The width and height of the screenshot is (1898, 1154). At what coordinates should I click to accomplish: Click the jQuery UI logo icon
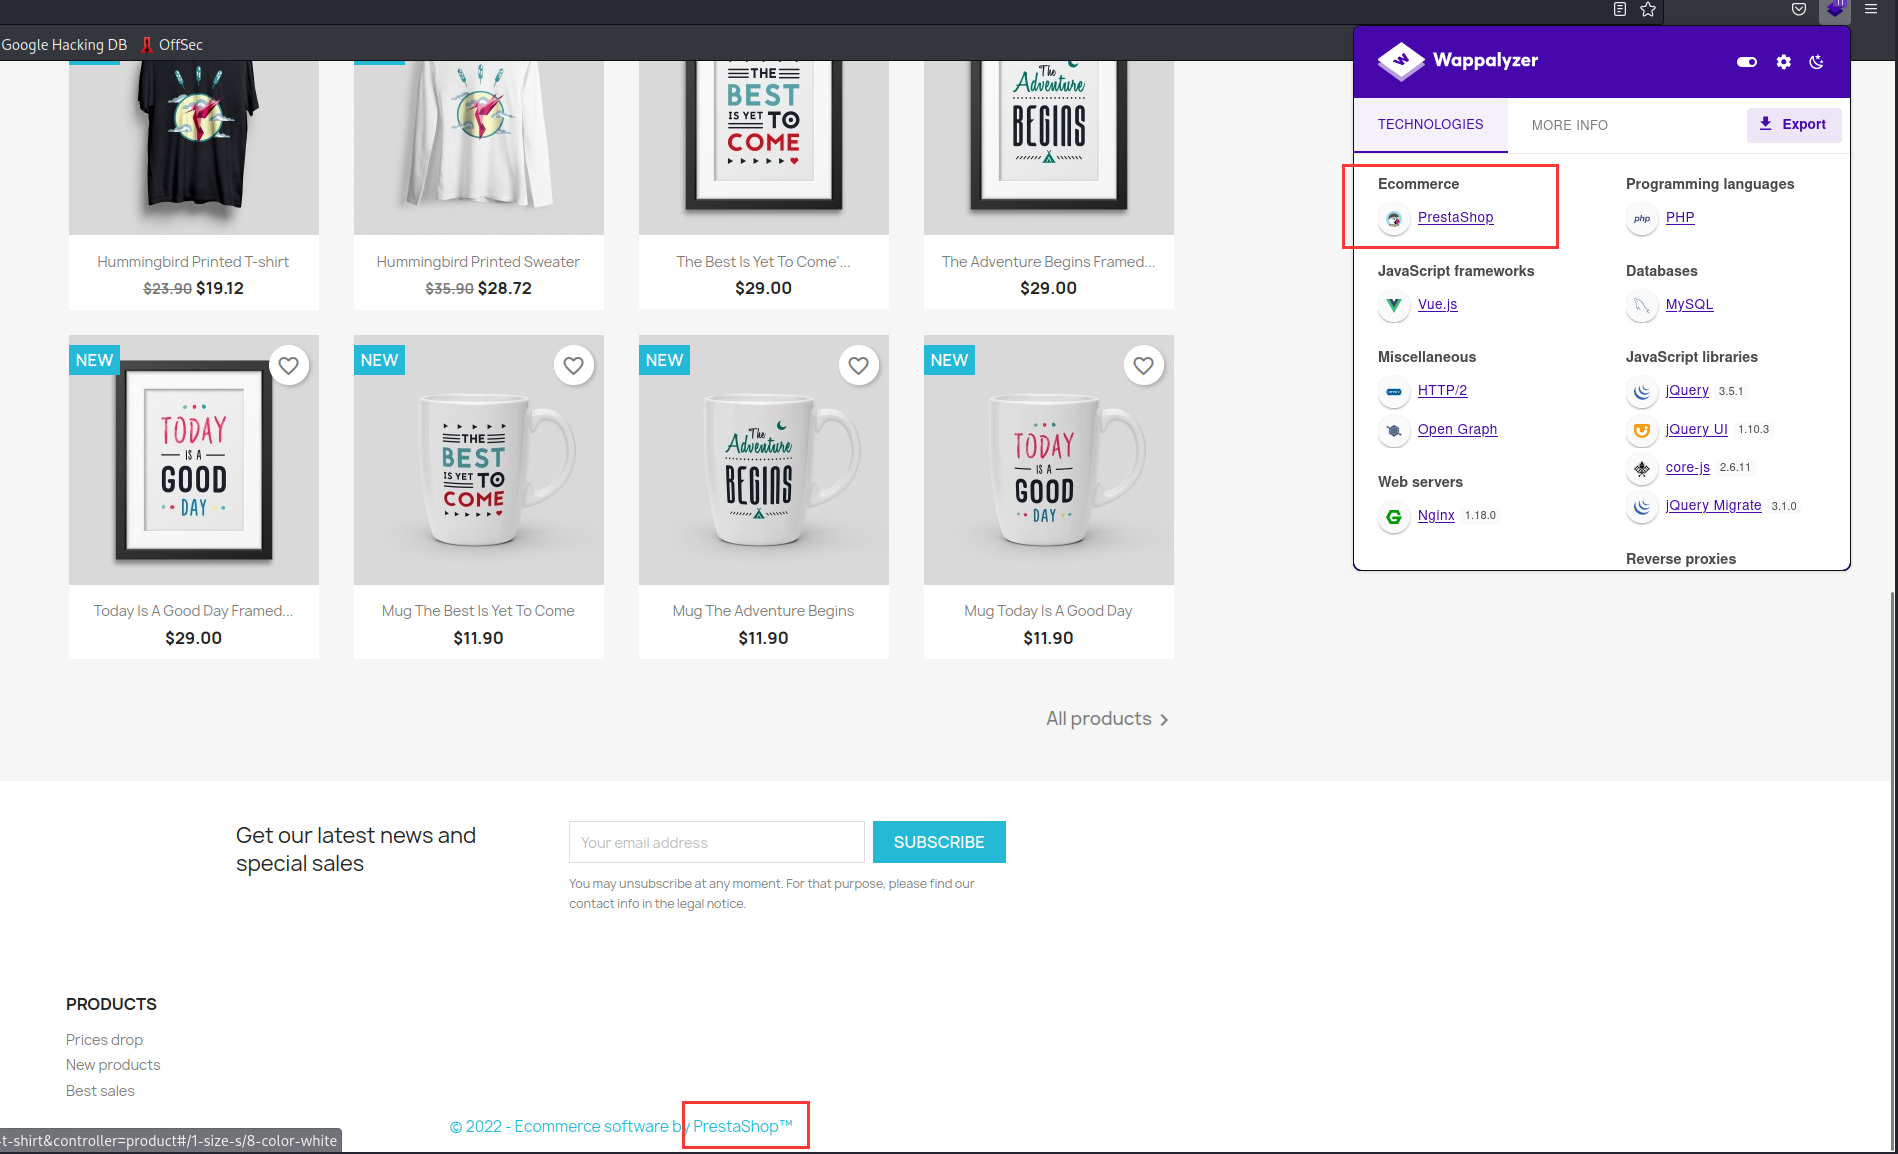point(1642,430)
